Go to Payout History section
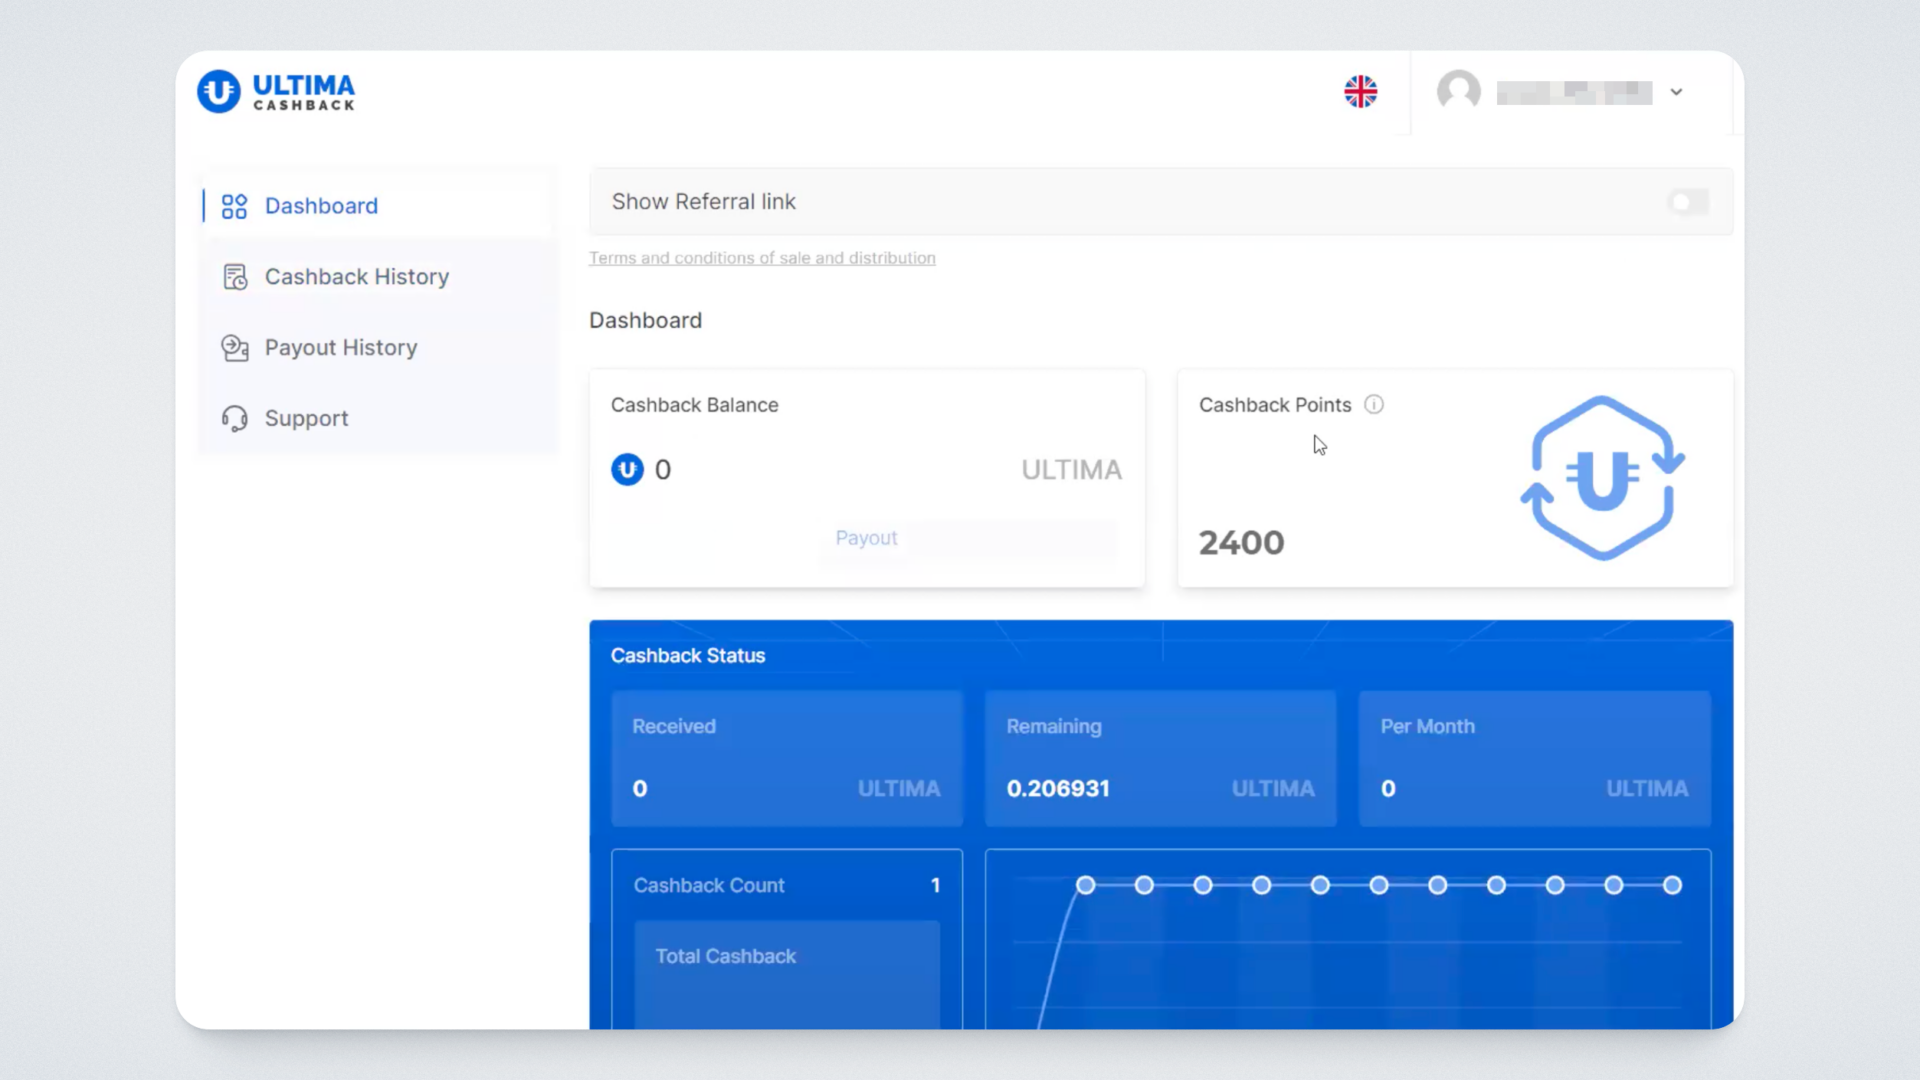Viewport: 1920px width, 1080px height. click(340, 348)
